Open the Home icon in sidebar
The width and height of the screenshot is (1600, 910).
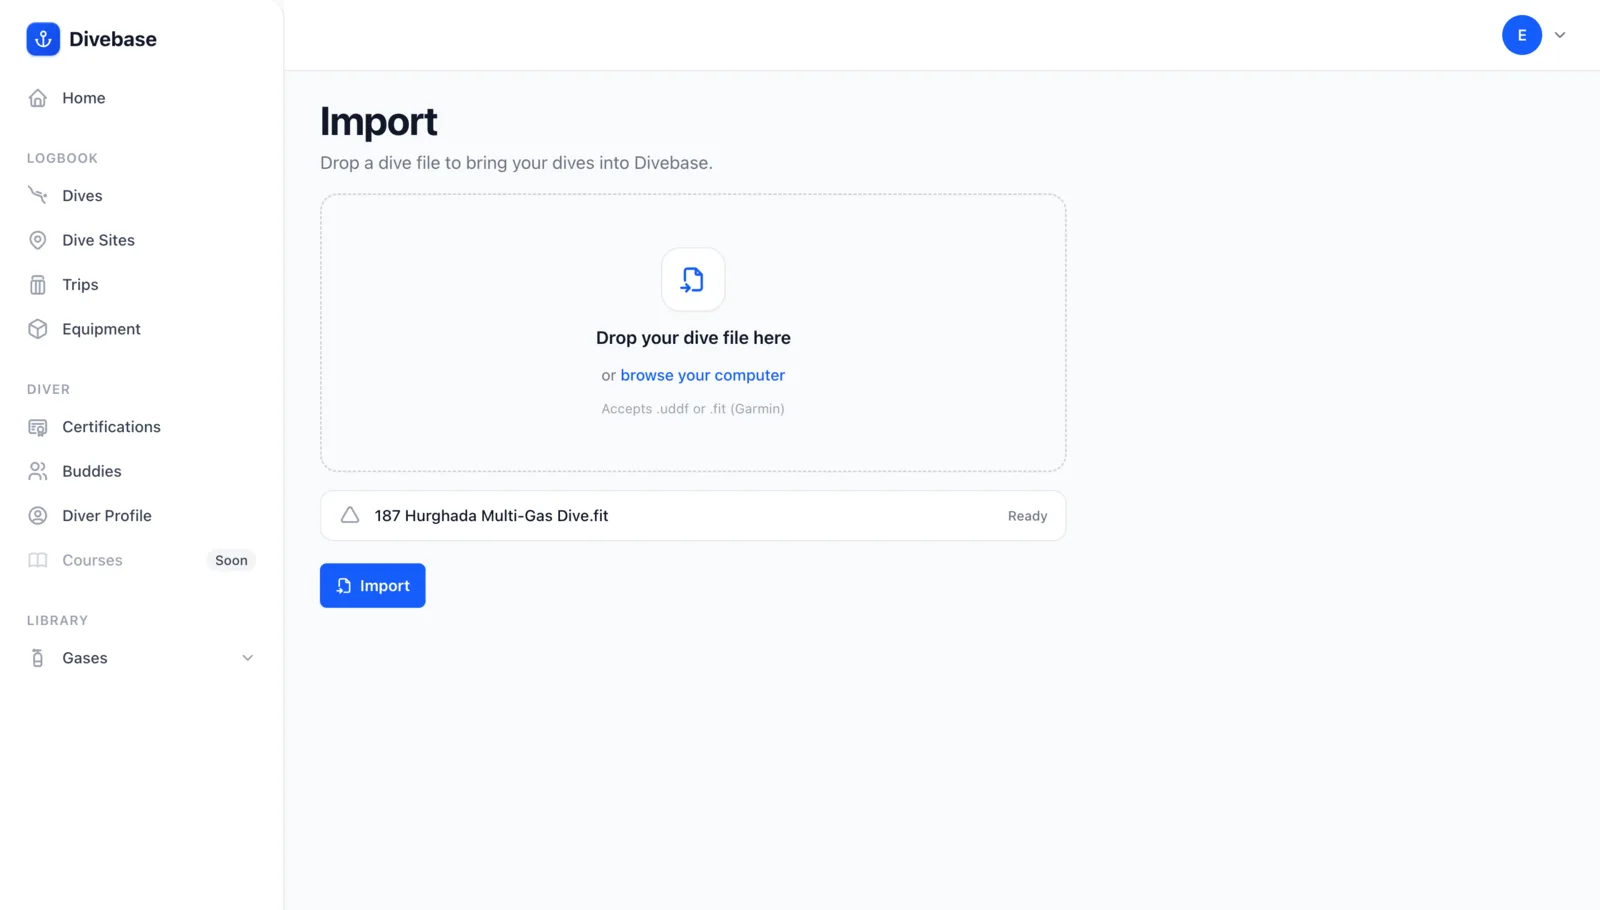[38, 98]
